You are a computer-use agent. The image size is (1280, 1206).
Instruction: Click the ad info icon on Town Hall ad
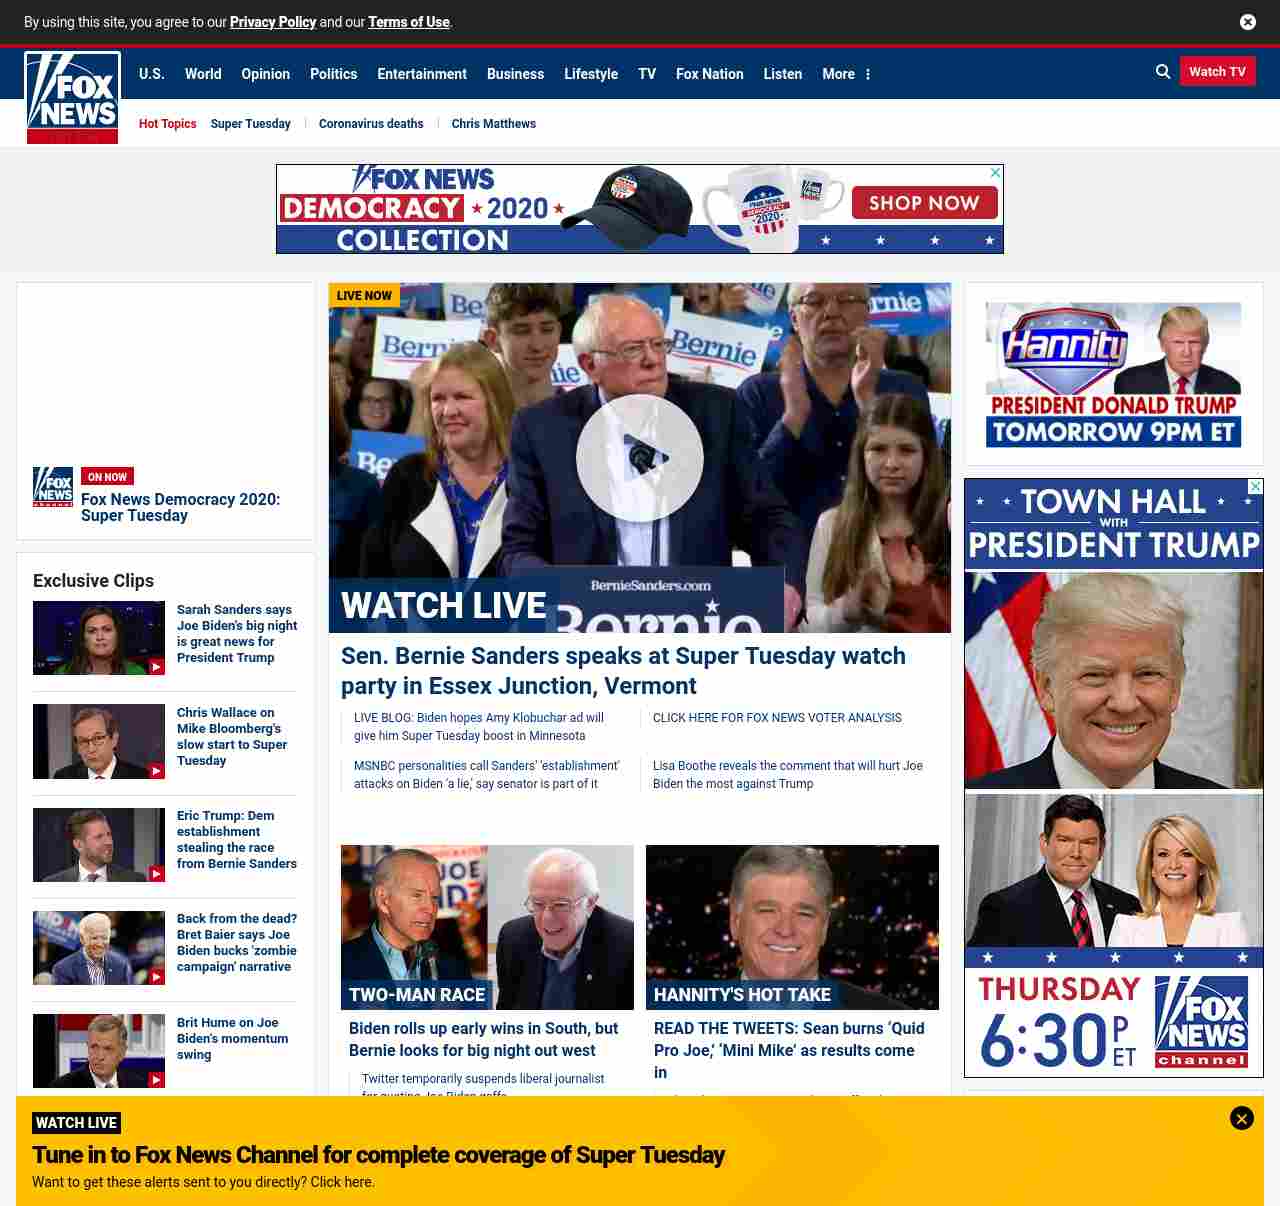1255,487
